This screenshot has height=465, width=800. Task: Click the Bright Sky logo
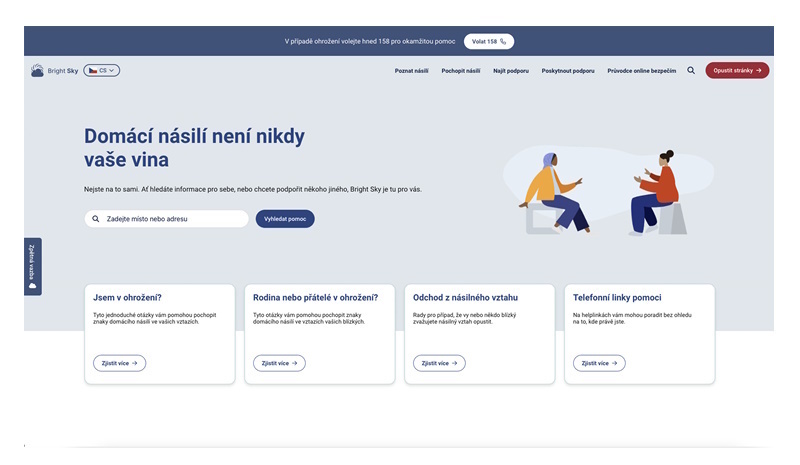(x=54, y=71)
